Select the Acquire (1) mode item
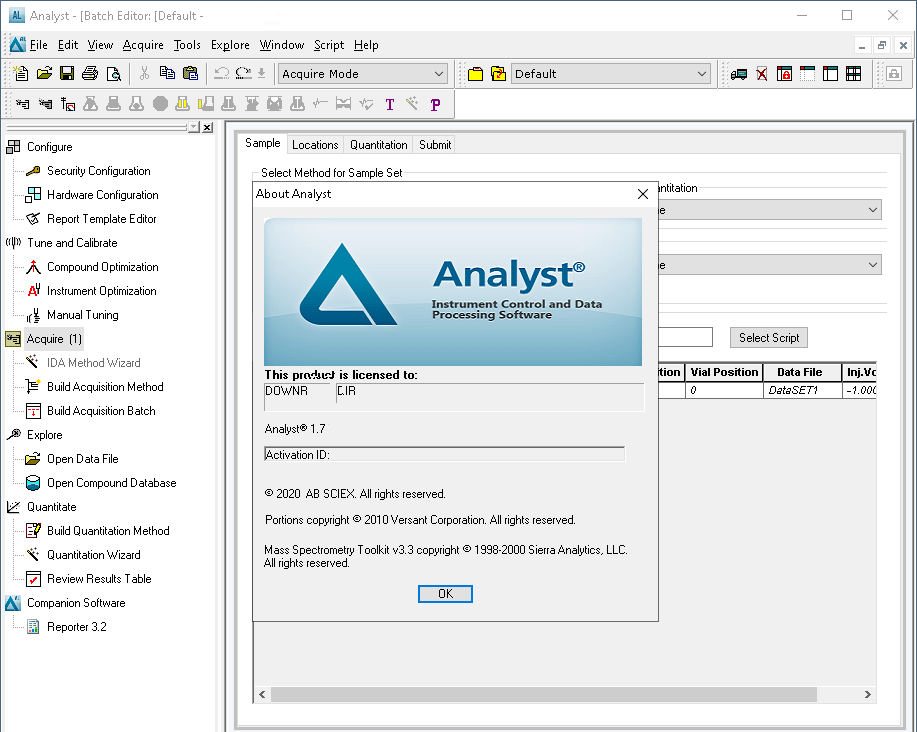 point(54,339)
